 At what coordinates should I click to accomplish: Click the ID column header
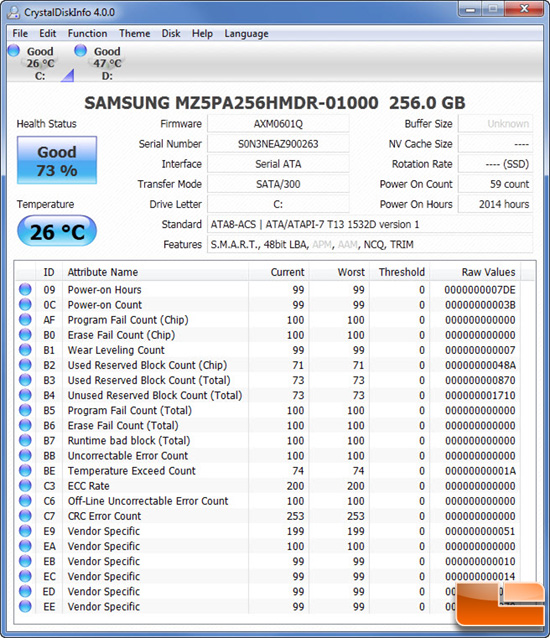pyautogui.click(x=49, y=272)
